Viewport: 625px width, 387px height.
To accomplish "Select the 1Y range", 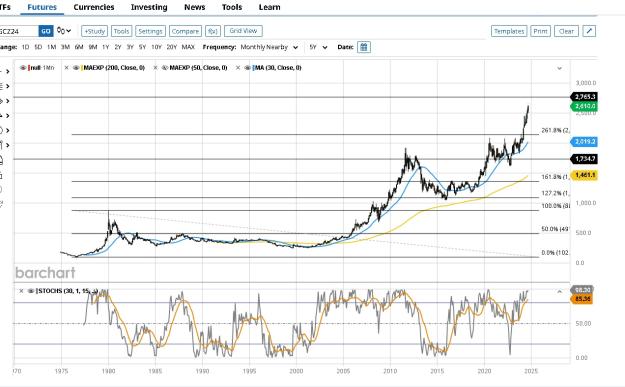I will (106, 47).
